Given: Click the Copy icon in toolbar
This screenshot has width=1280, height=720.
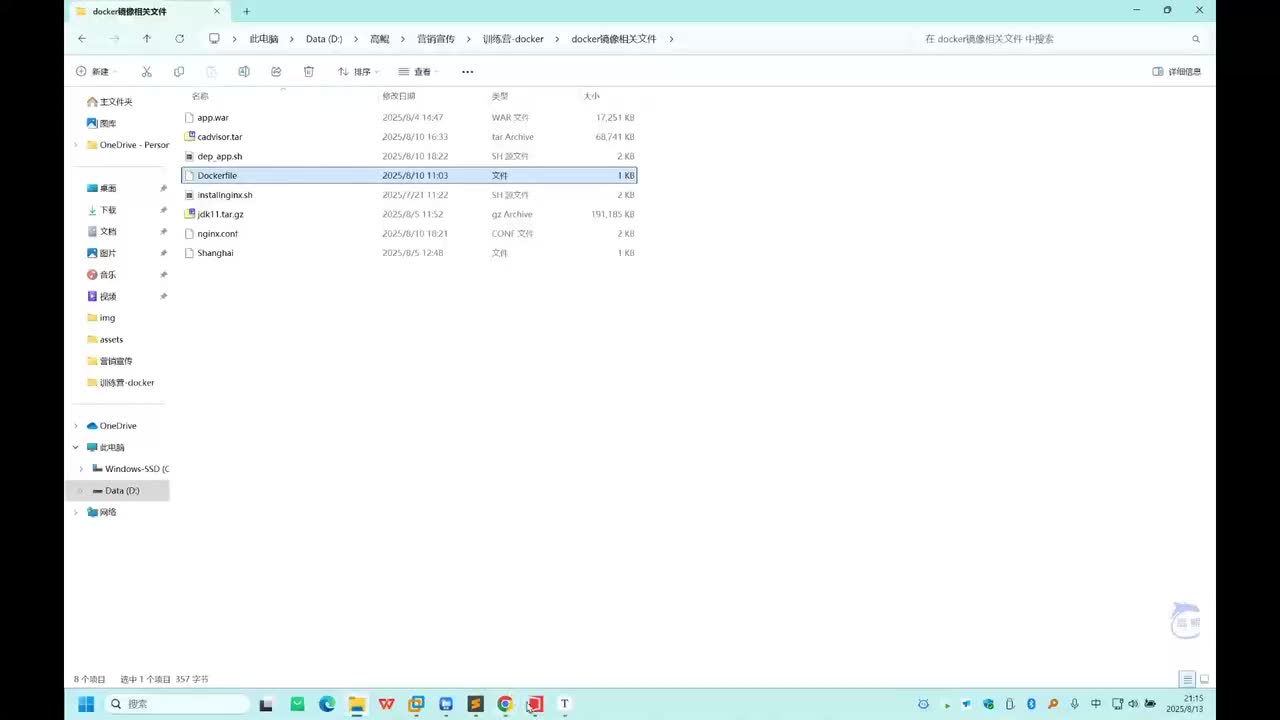Looking at the screenshot, I should 179,71.
